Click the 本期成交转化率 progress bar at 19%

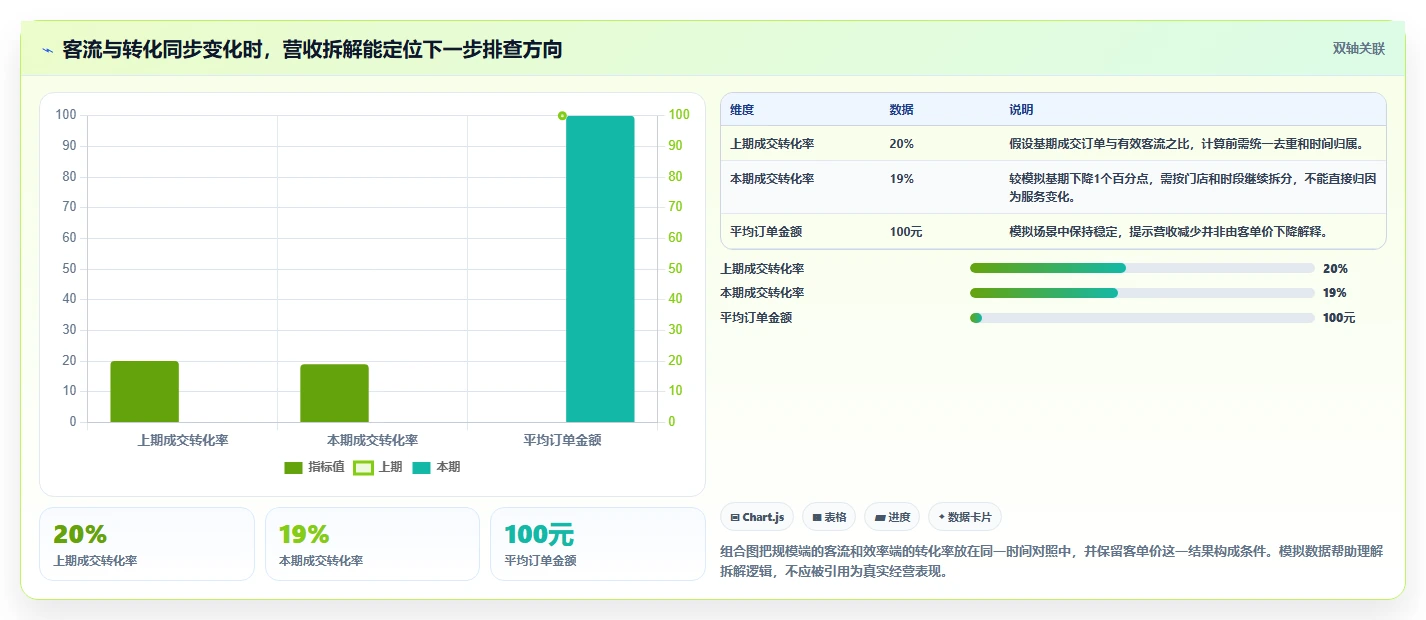coord(1142,293)
